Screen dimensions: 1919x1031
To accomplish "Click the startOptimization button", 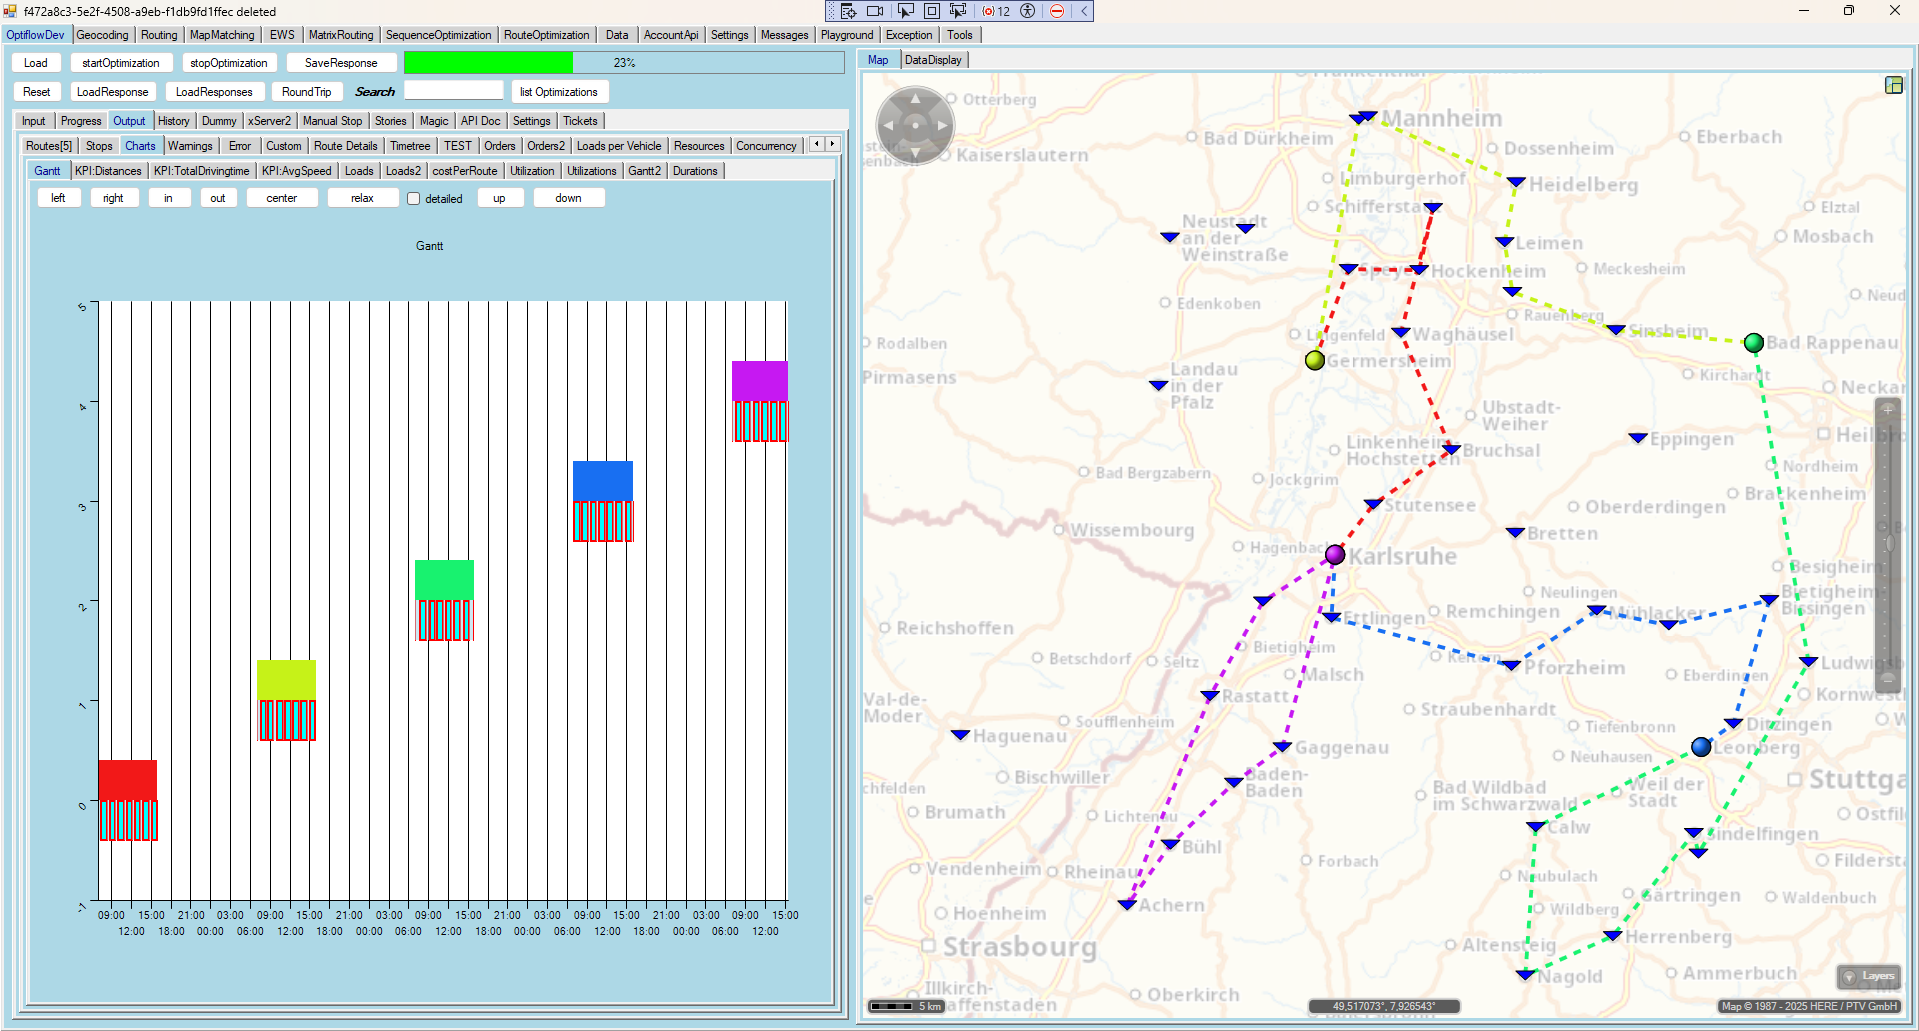I will tap(121, 63).
